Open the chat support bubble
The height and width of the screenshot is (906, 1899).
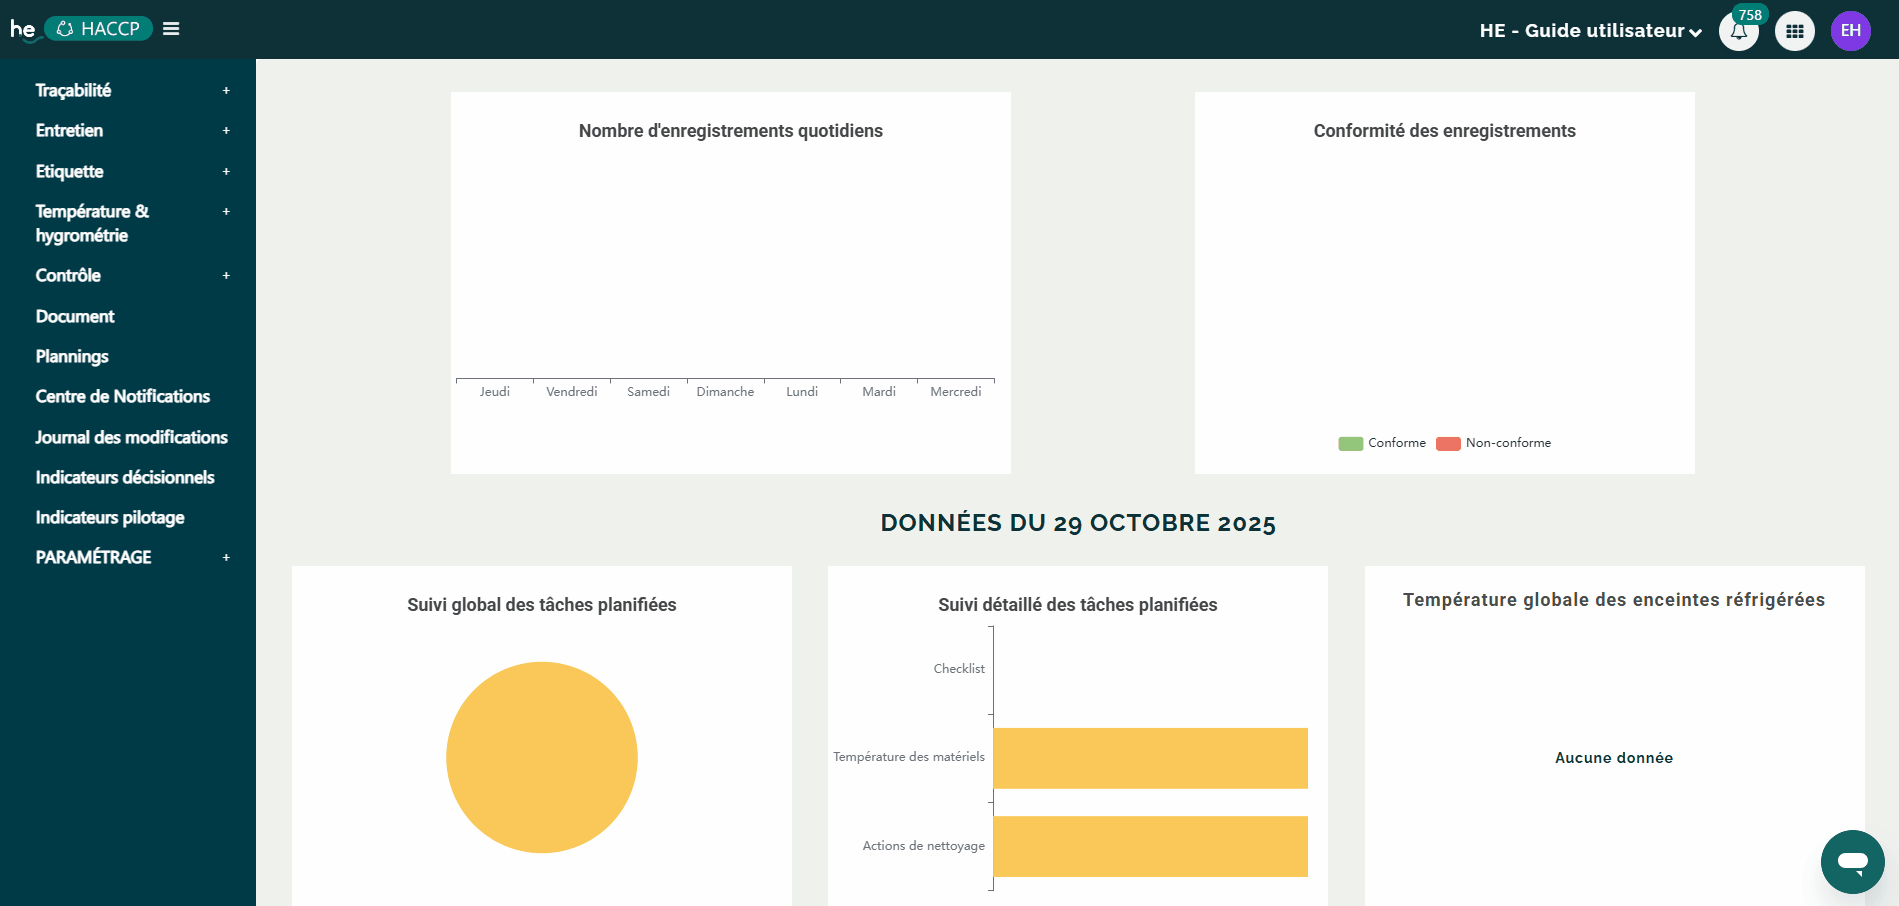[1852, 861]
